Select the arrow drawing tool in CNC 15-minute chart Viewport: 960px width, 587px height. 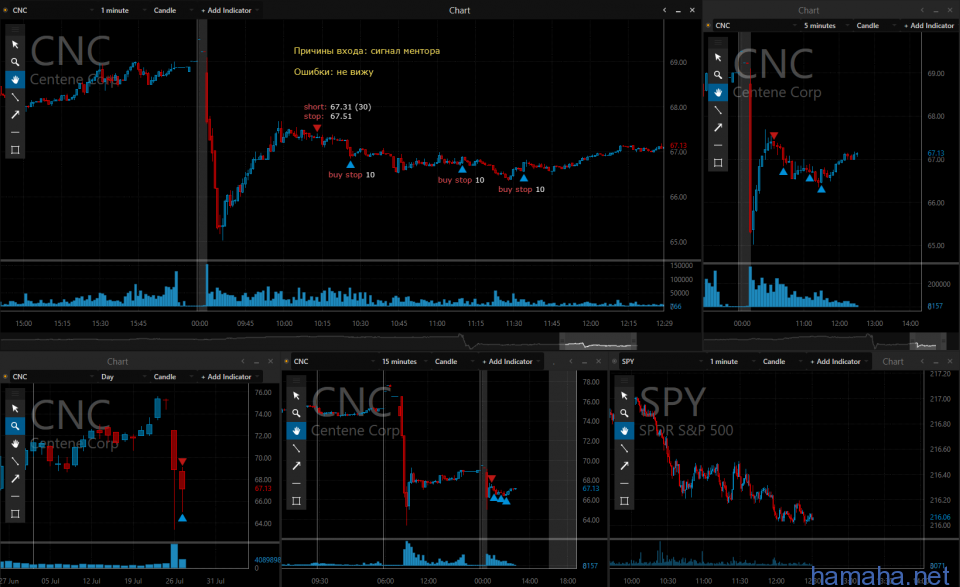(x=296, y=466)
